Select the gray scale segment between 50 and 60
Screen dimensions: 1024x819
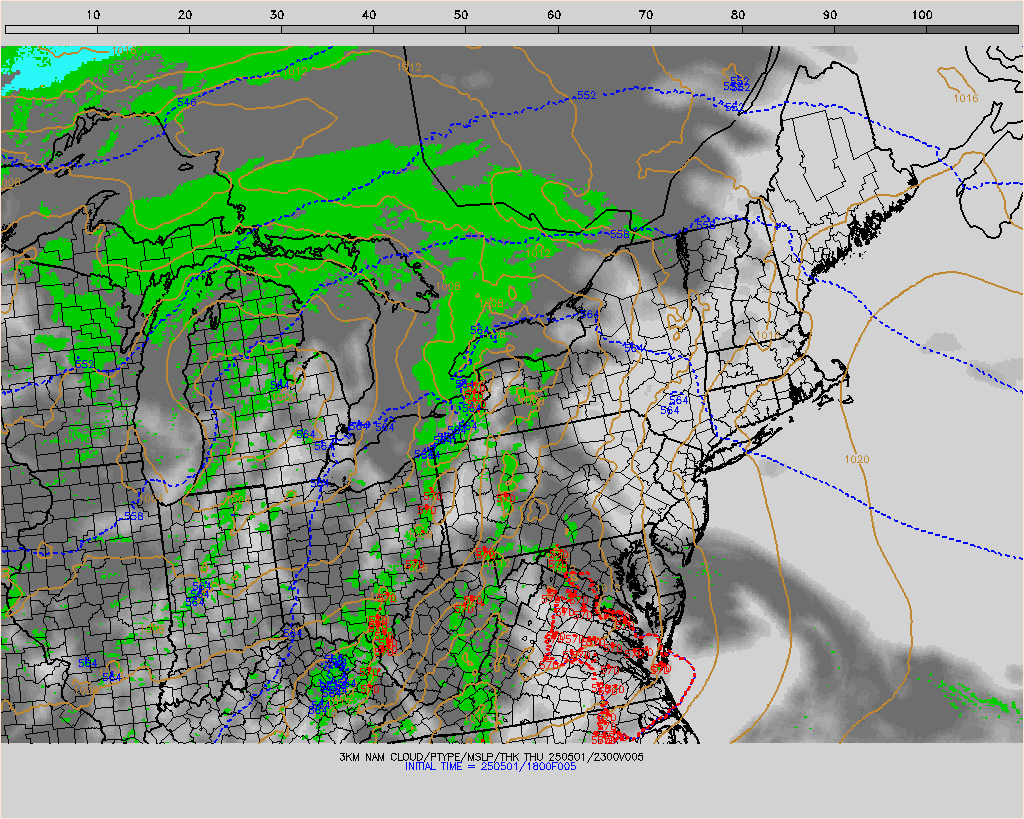(512, 29)
